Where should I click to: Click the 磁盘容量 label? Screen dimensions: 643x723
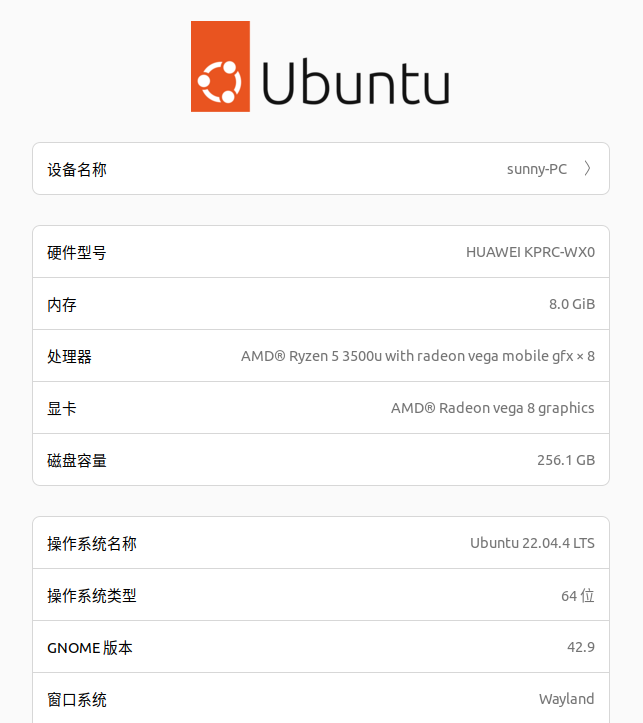pyautogui.click(x=77, y=461)
